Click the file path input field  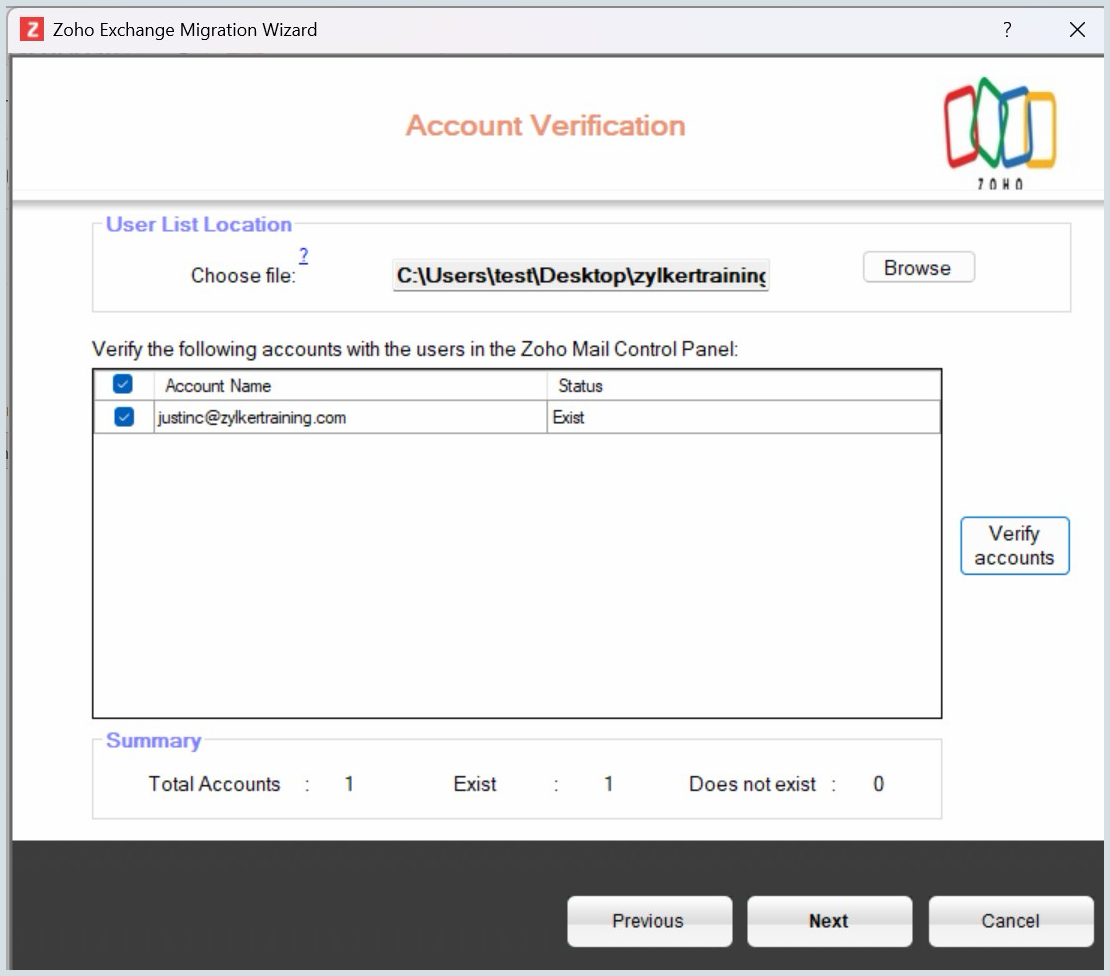click(580, 275)
